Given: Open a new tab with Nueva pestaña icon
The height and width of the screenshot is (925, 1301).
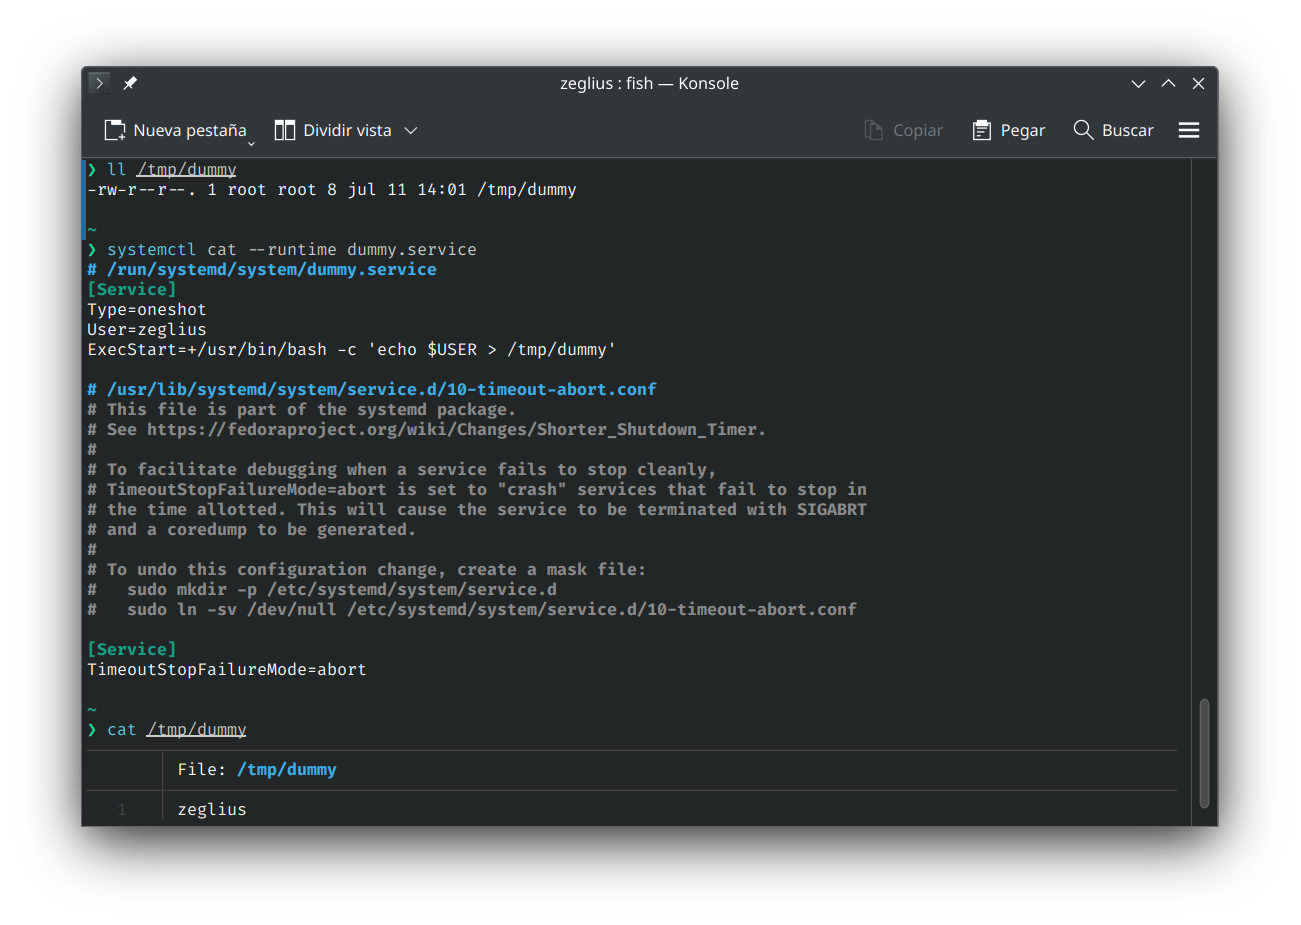Looking at the screenshot, I should pyautogui.click(x=113, y=129).
